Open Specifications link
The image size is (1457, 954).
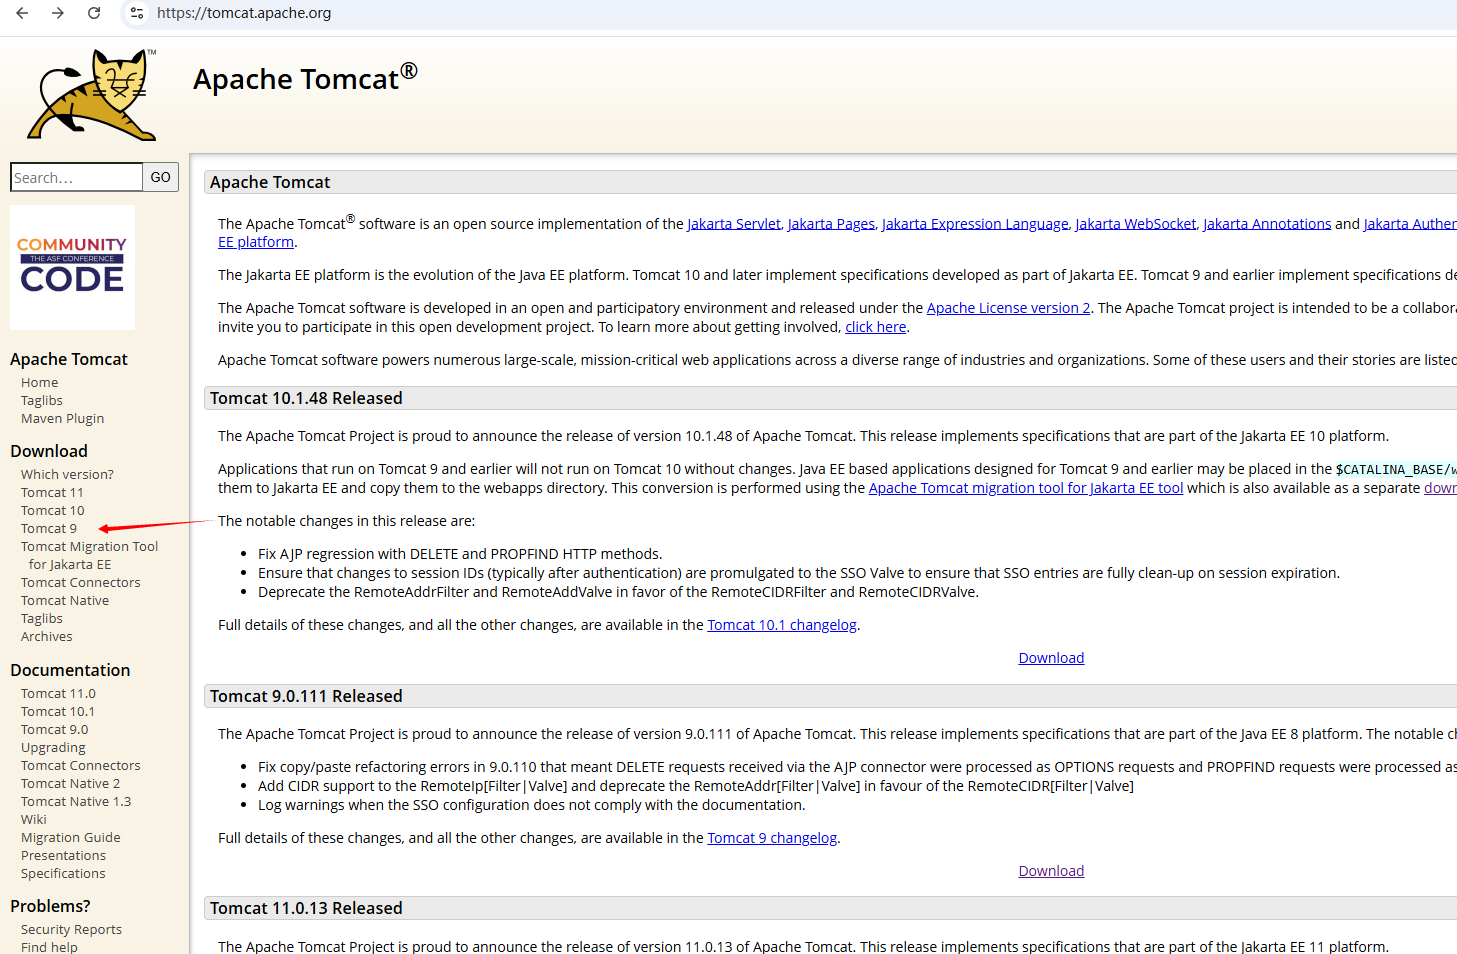tap(63, 874)
